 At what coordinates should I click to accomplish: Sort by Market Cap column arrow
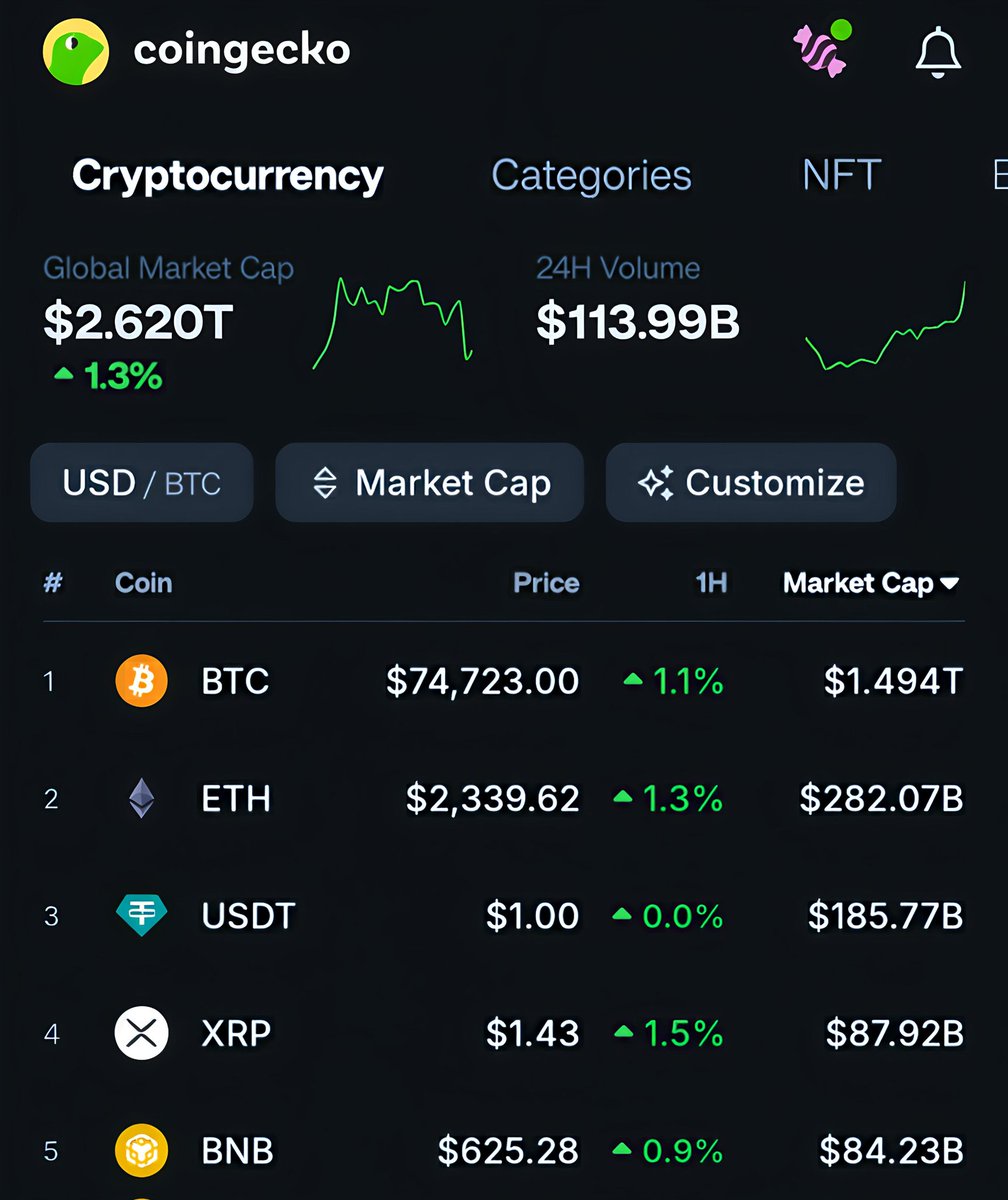pos(950,583)
